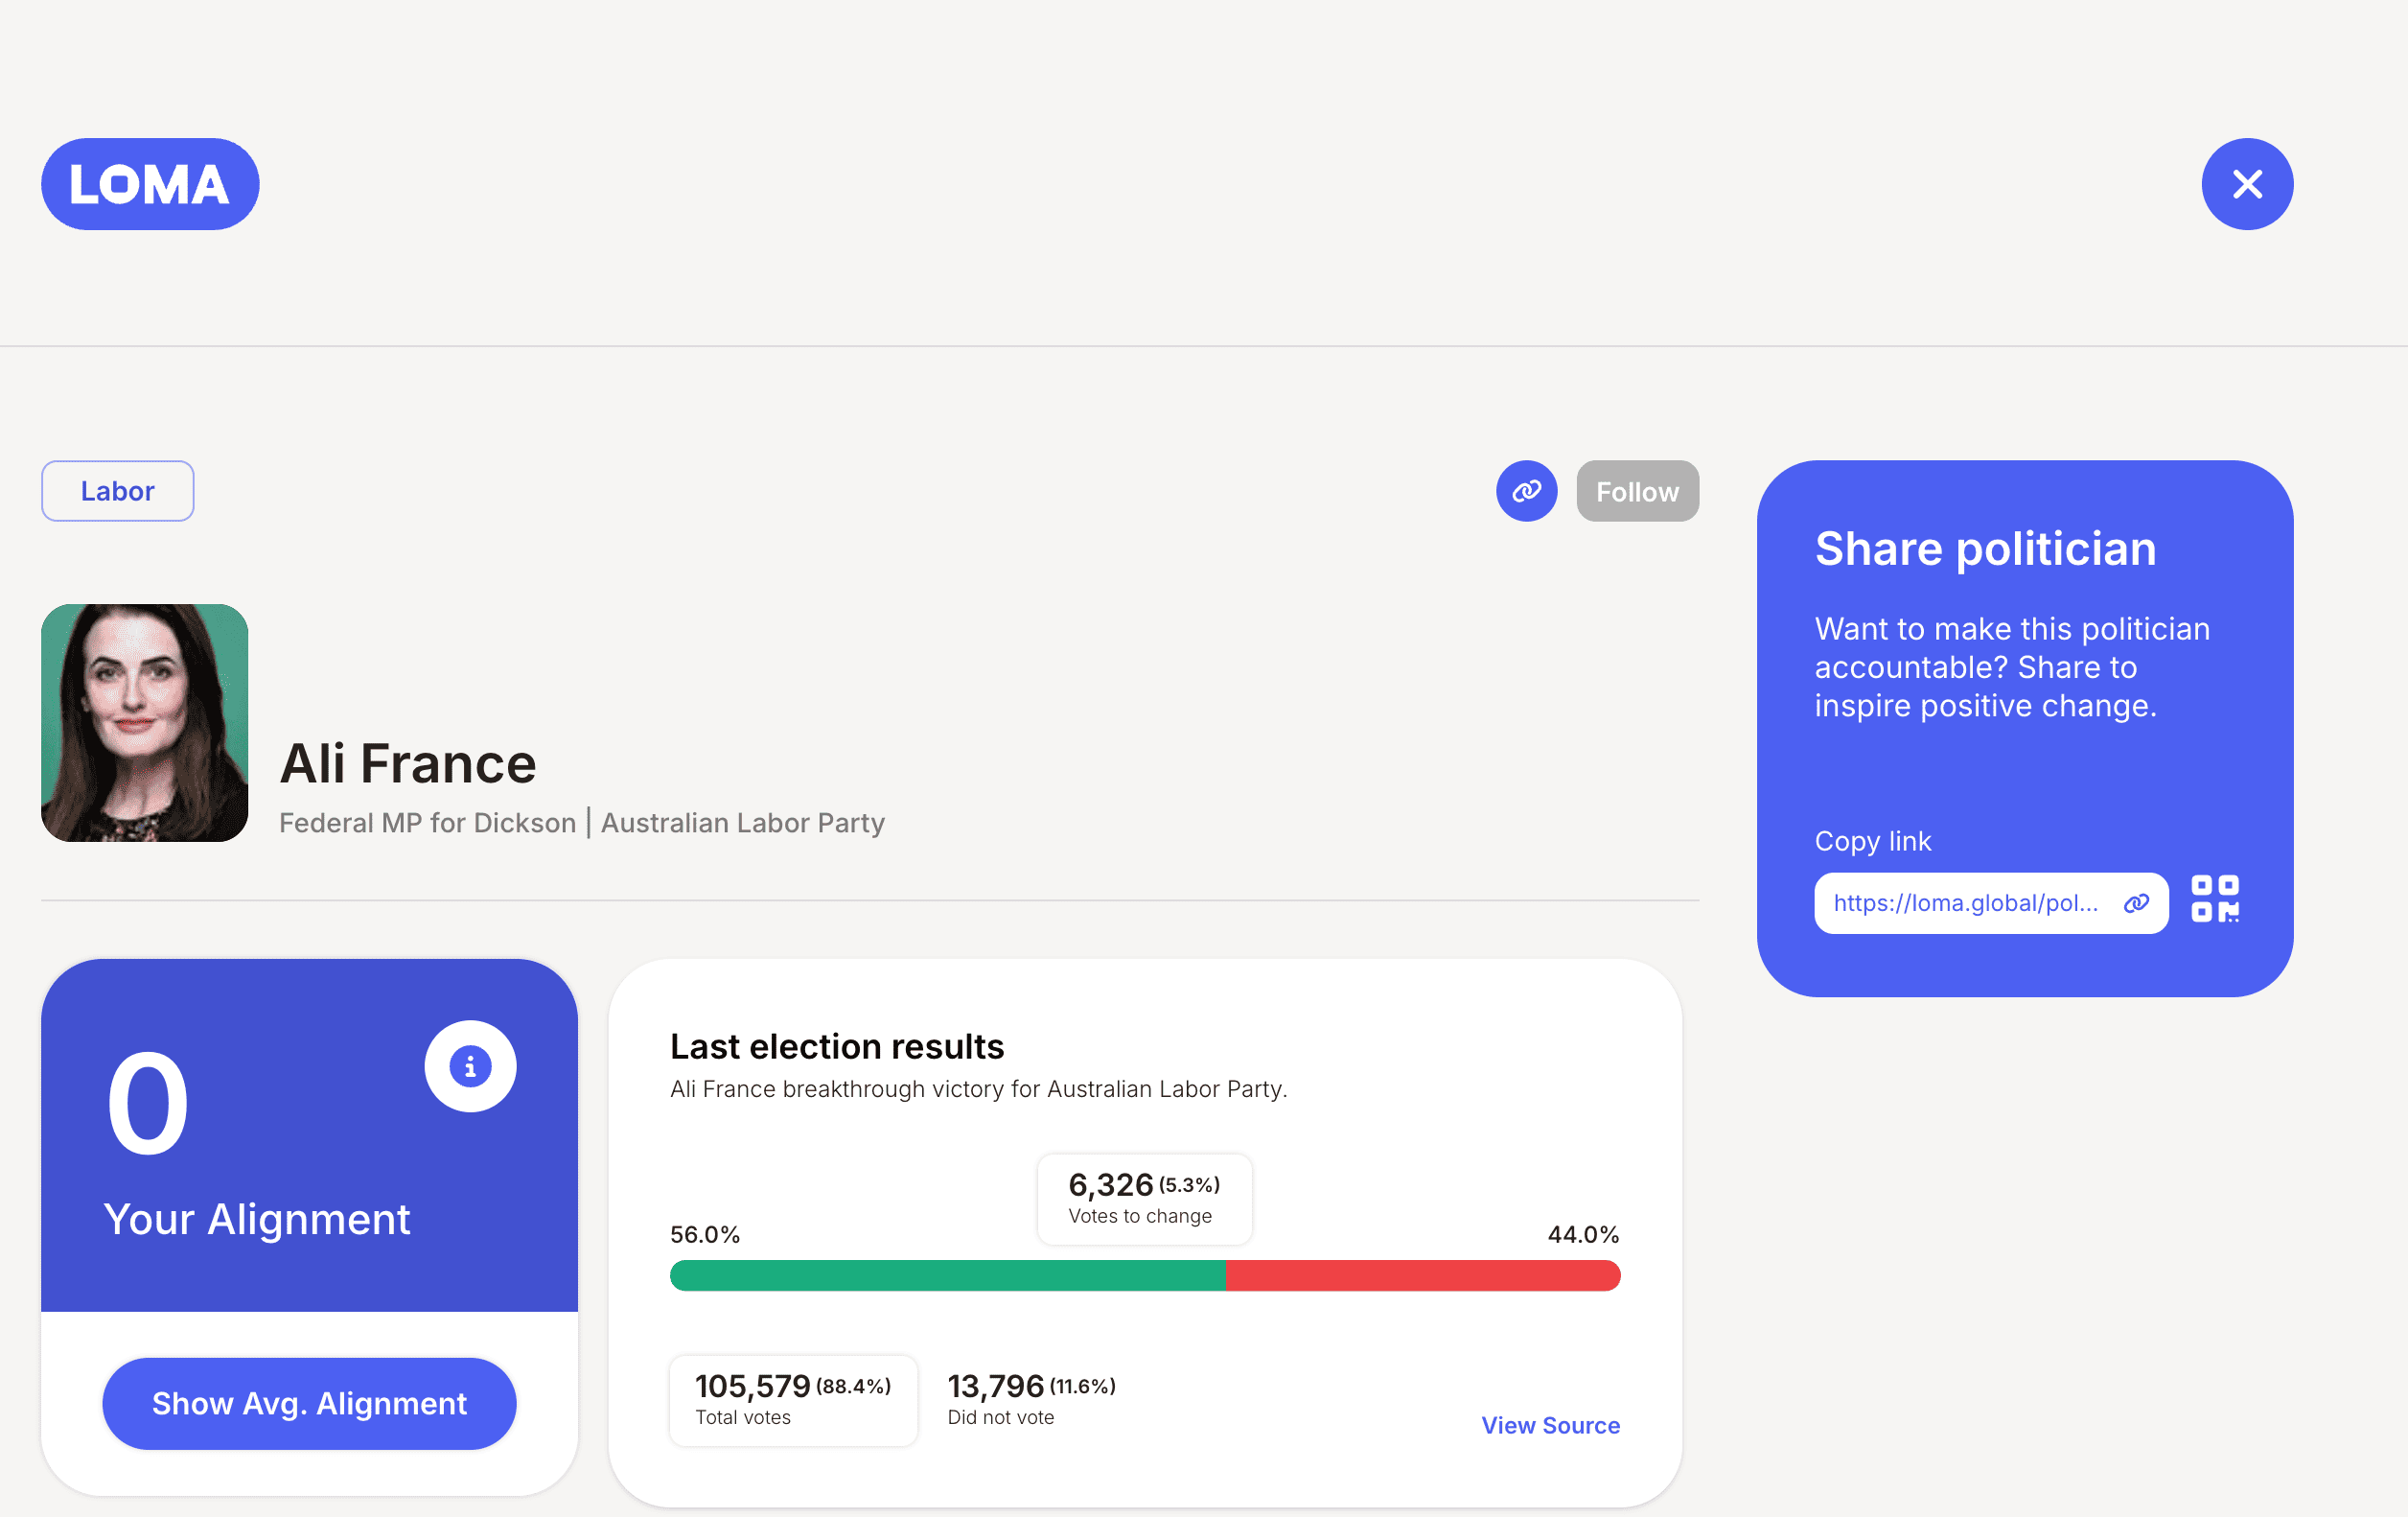Screen dimensions: 2408x1517
Task: Open View Source link for election results
Action: point(1549,1425)
